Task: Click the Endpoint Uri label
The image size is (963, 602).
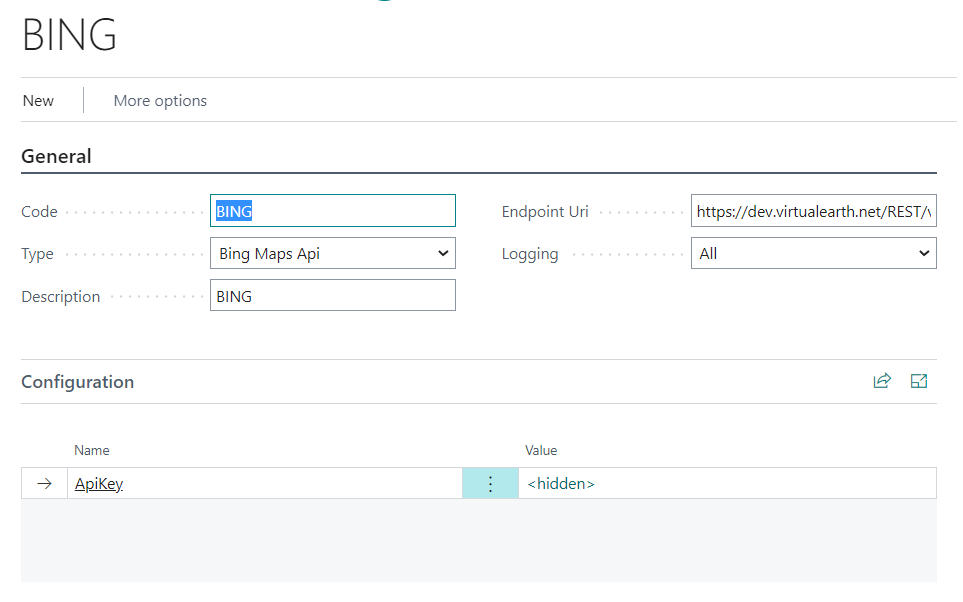Action: pyautogui.click(x=545, y=212)
